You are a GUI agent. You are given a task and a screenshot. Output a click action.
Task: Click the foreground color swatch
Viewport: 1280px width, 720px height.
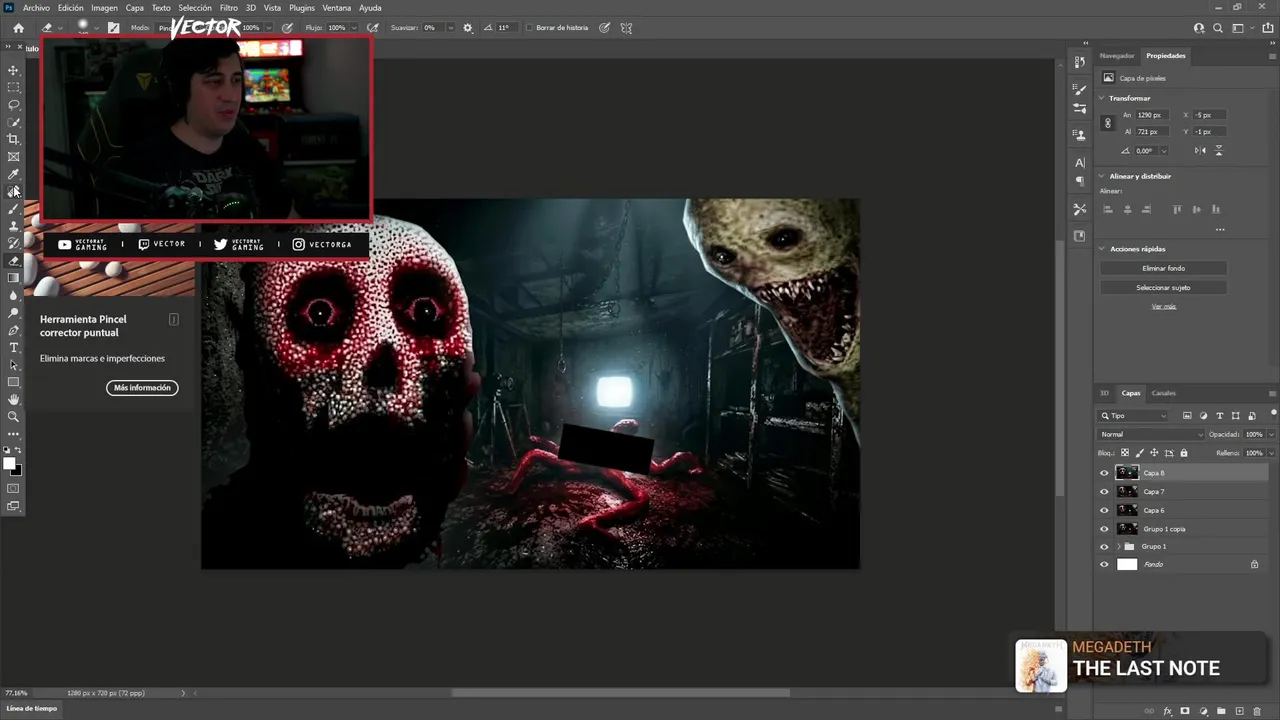pos(9,464)
